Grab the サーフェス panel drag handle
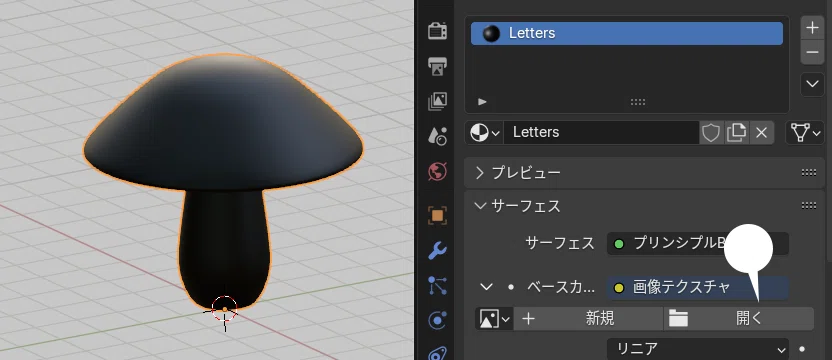Viewport: 832px width, 360px height. (x=809, y=205)
